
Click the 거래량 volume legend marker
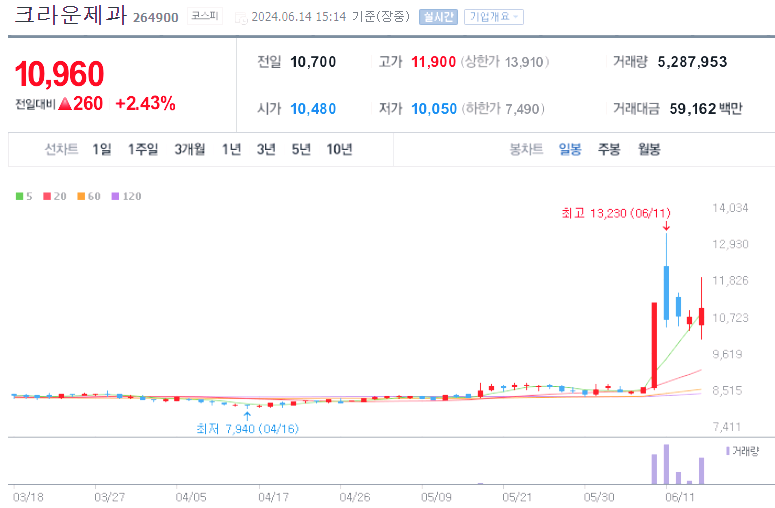728,451
